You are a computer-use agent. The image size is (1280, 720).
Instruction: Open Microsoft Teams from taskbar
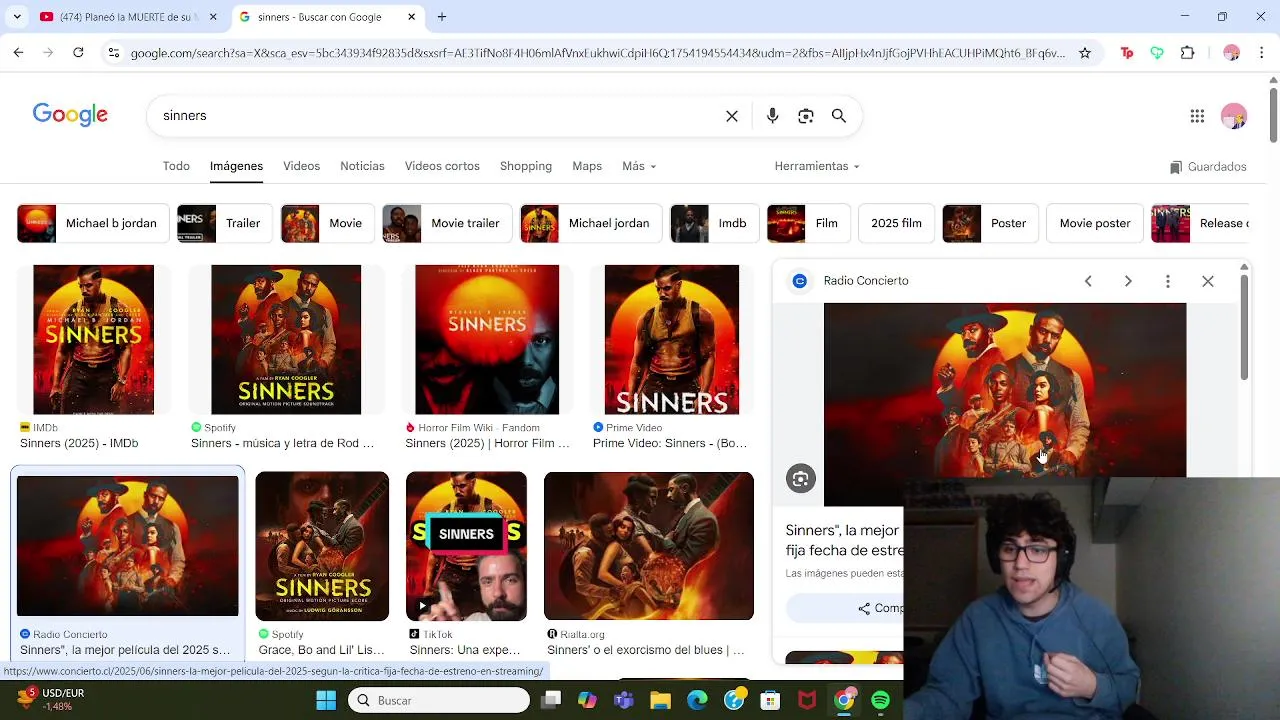coord(624,700)
